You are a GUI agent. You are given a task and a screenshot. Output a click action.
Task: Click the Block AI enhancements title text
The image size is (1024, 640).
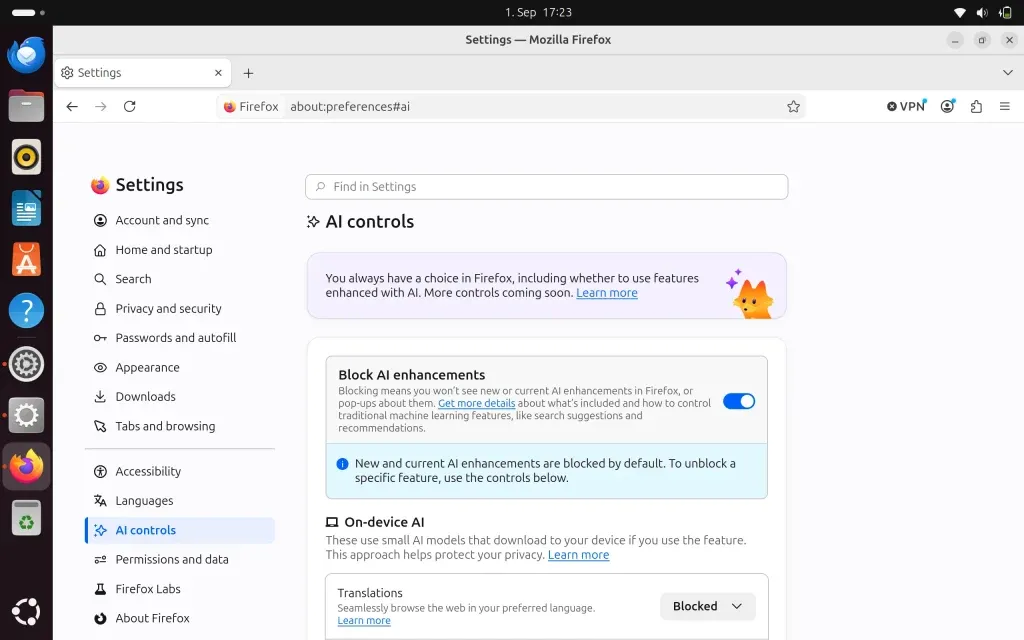pyautogui.click(x=411, y=375)
